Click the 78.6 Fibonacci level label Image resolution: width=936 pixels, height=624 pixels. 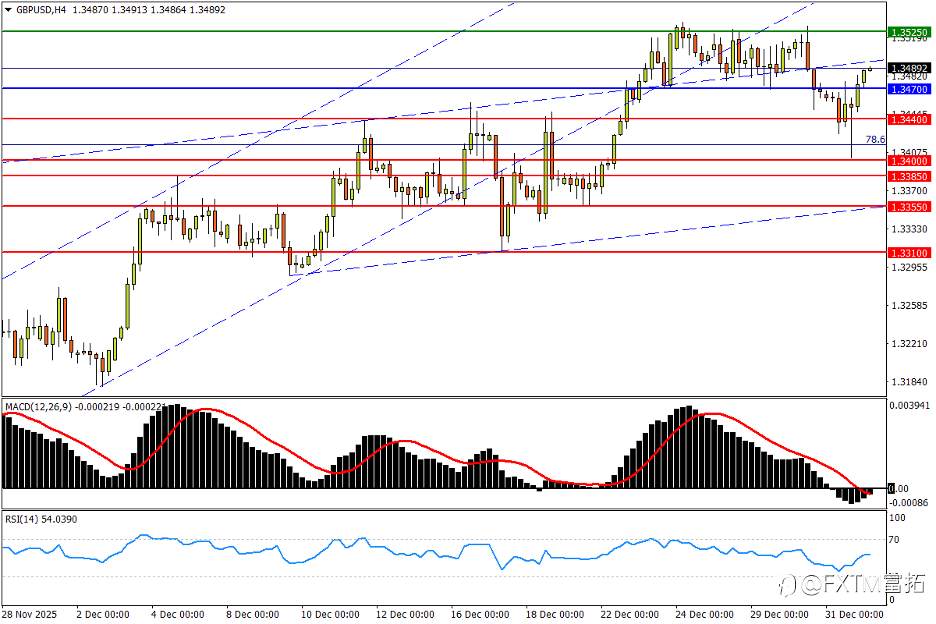[x=875, y=140]
